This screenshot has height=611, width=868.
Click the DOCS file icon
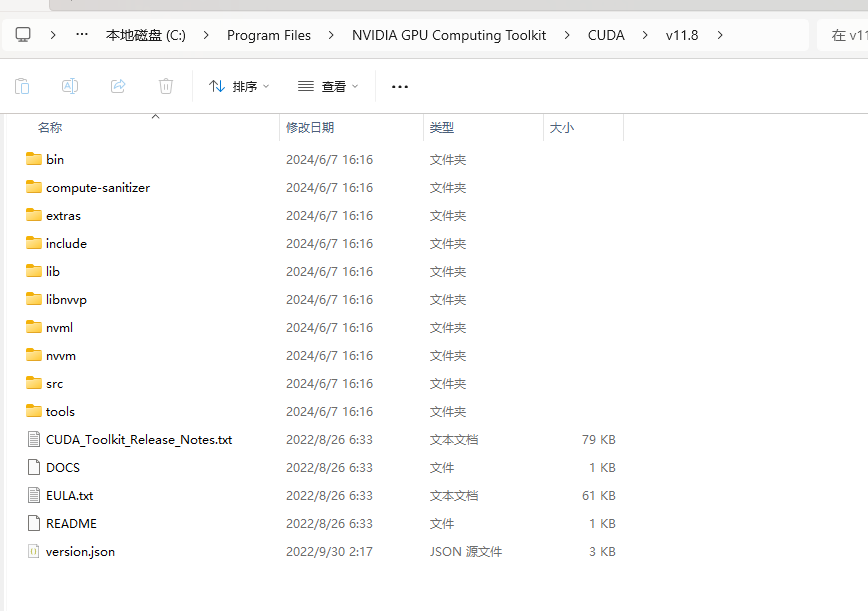(34, 468)
